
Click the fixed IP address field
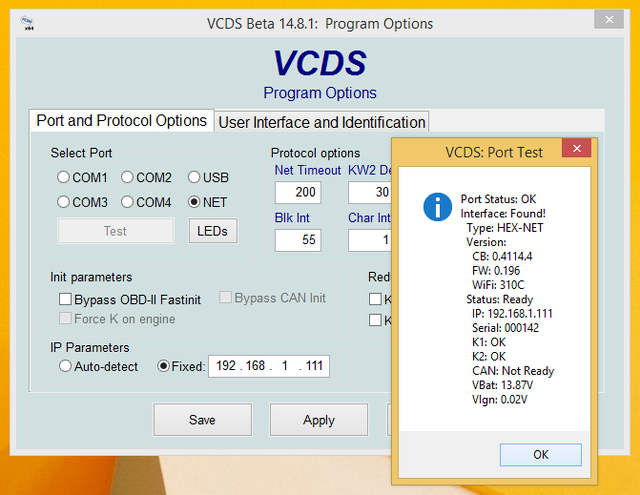pos(269,366)
